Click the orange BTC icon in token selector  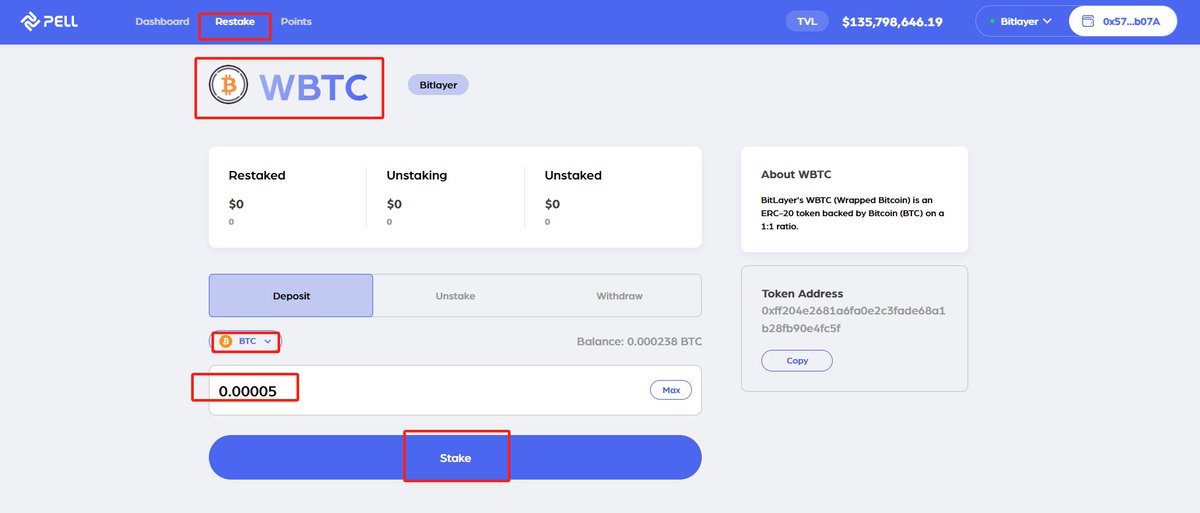coord(226,341)
